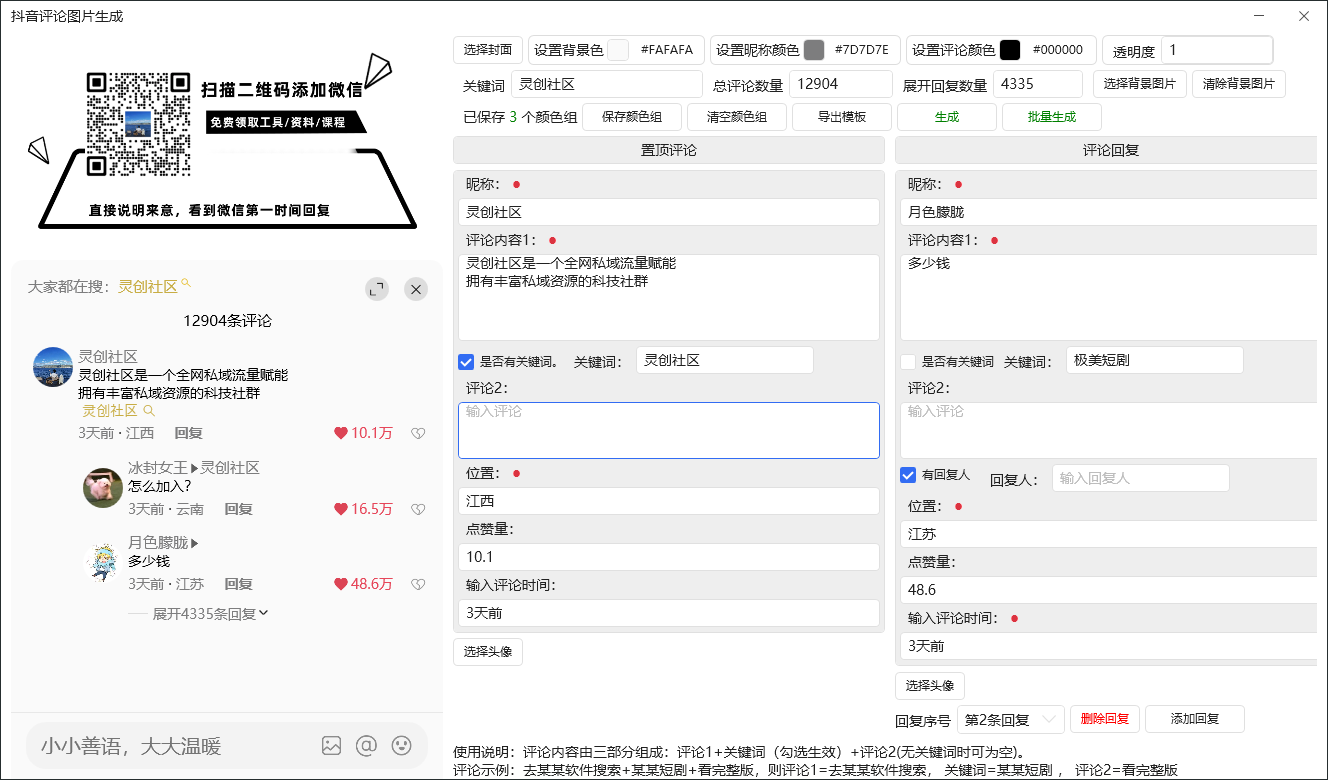1328x780 pixels.
Task: Uncheck 是否有关键词 in the 置顶评论 panel
Action: [x=465, y=361]
